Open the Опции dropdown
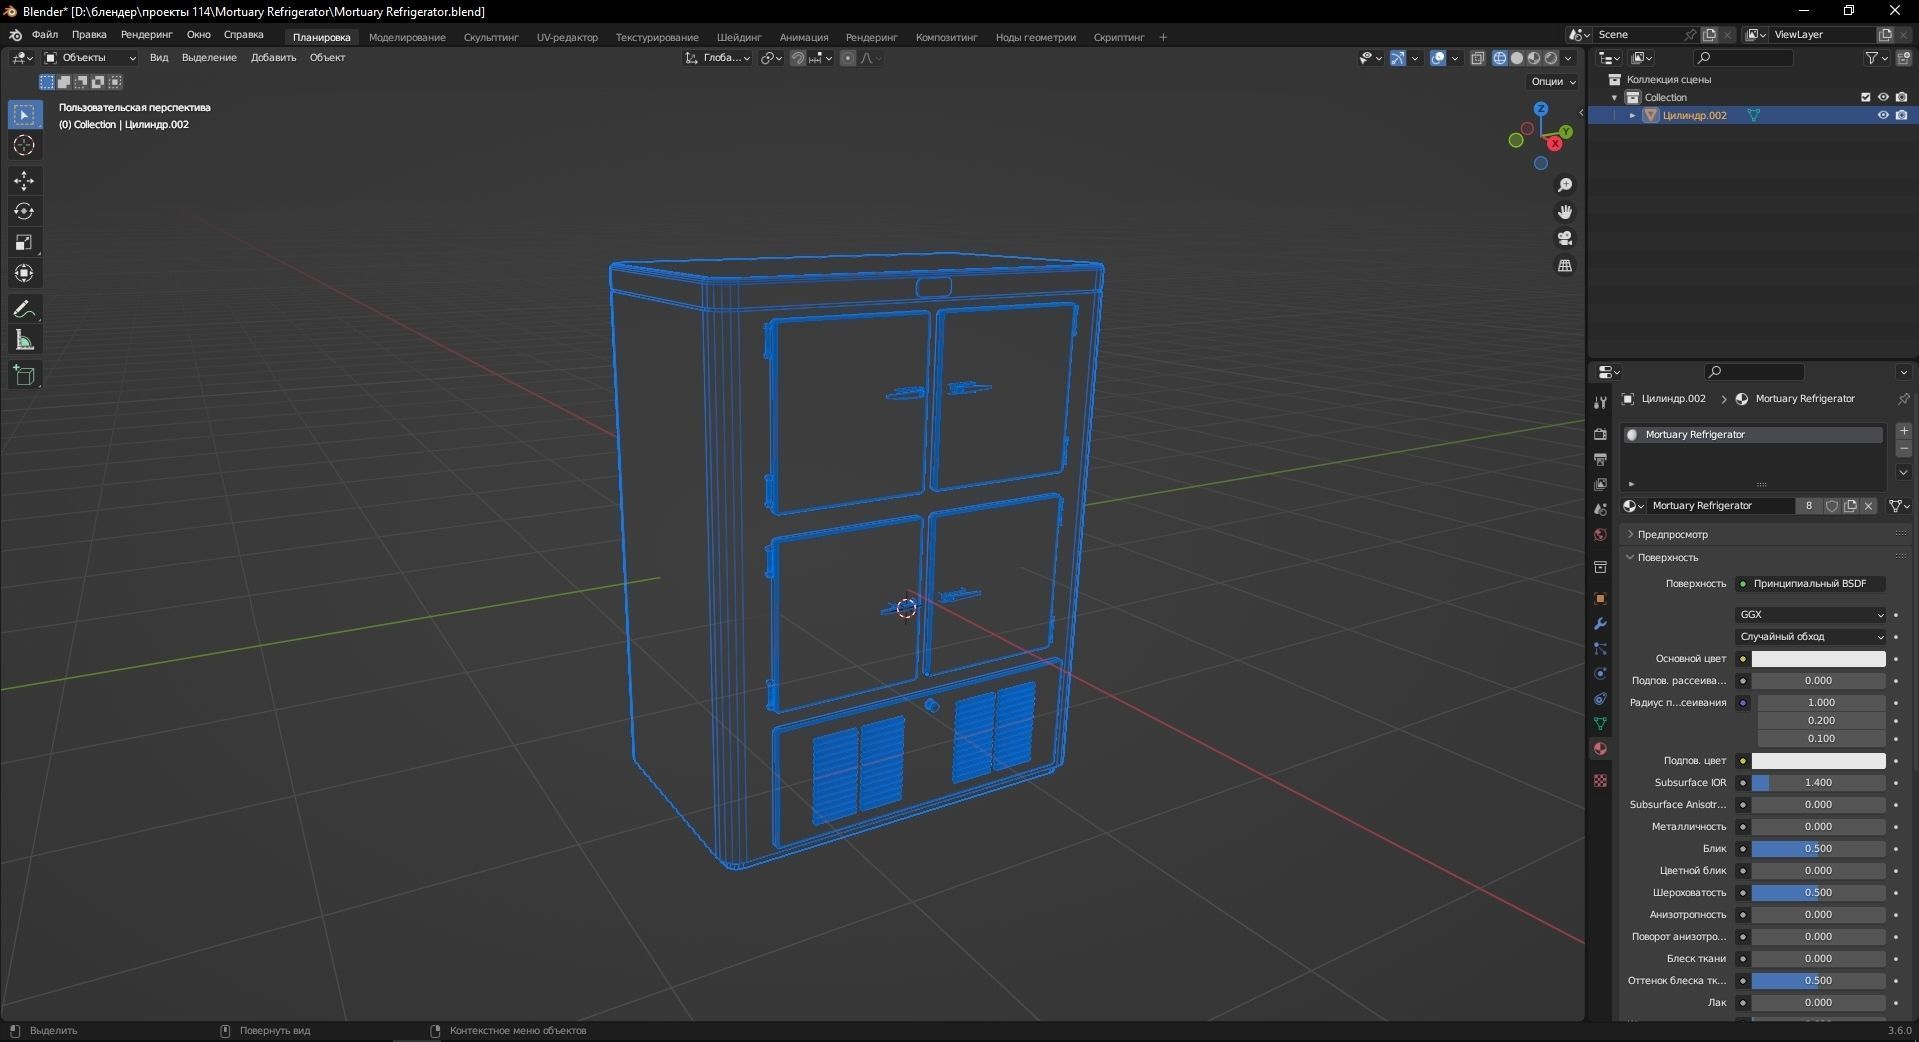 coord(1553,82)
